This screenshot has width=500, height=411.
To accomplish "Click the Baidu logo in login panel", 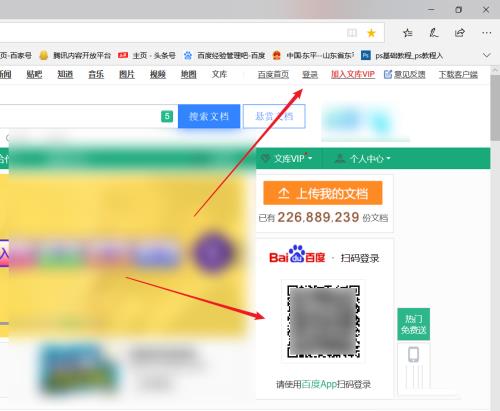I will pos(297,255).
